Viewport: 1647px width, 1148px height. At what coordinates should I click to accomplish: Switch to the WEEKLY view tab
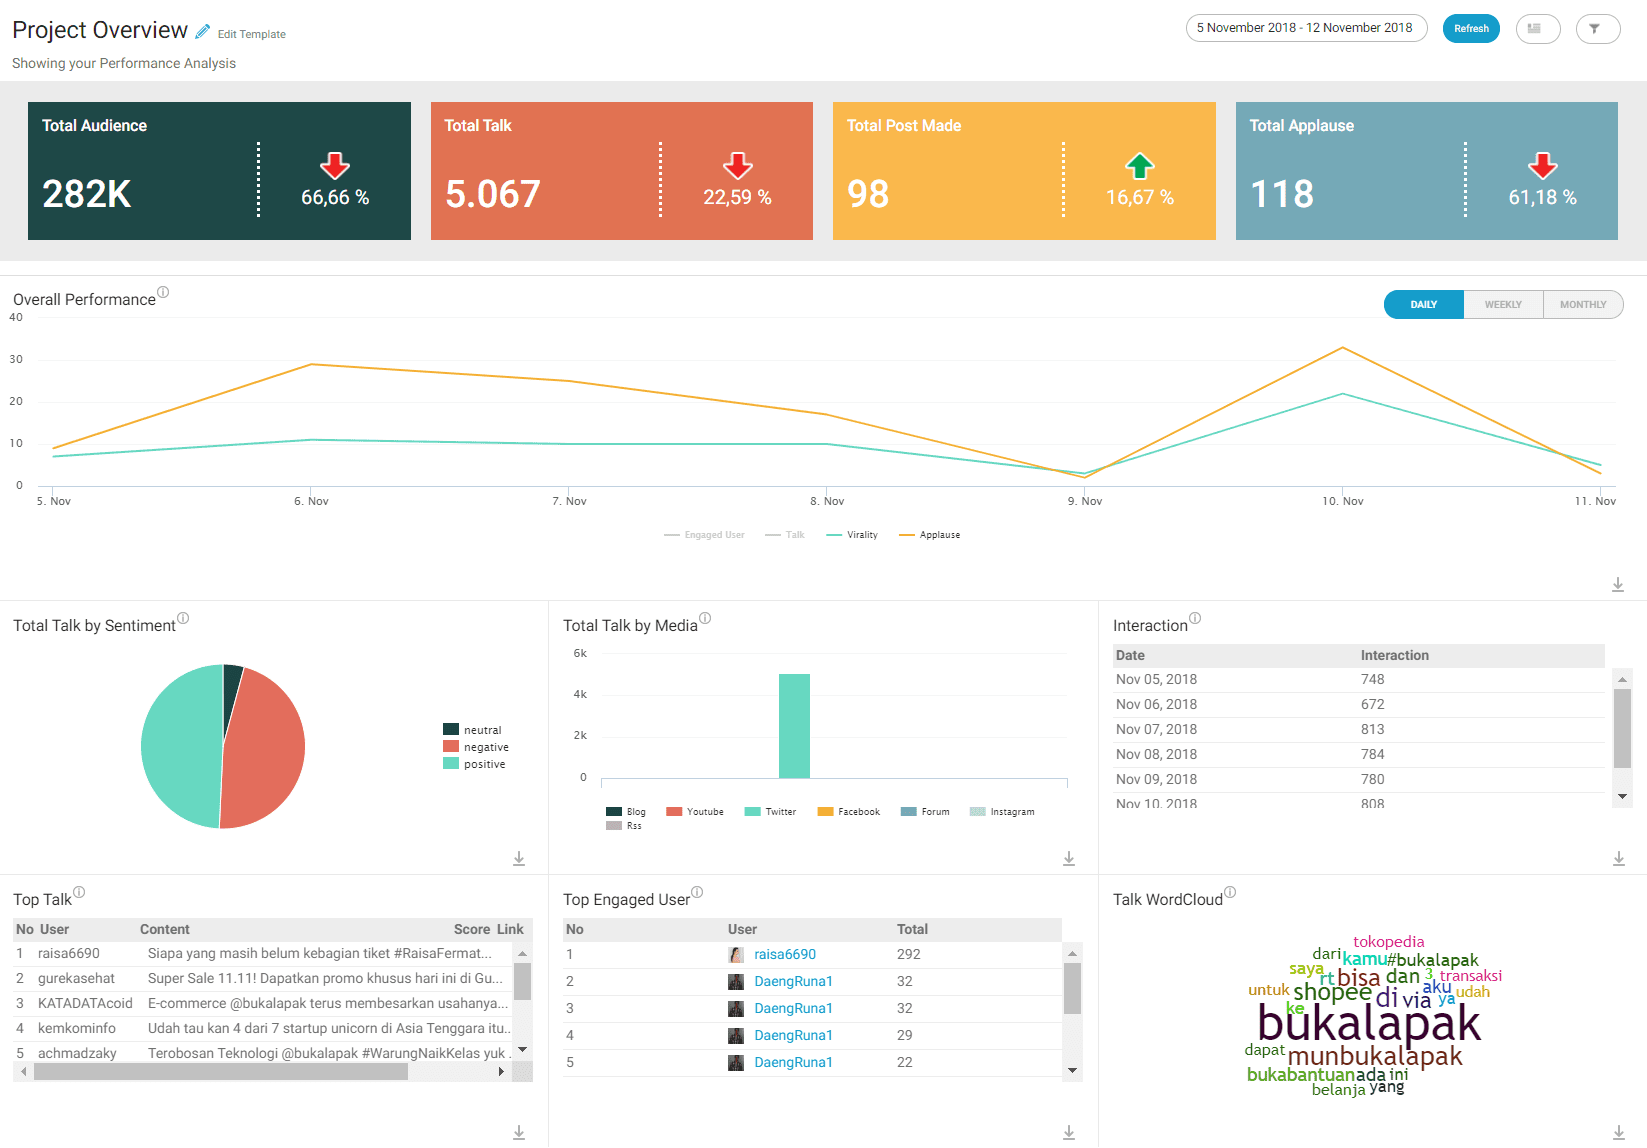(x=1502, y=305)
